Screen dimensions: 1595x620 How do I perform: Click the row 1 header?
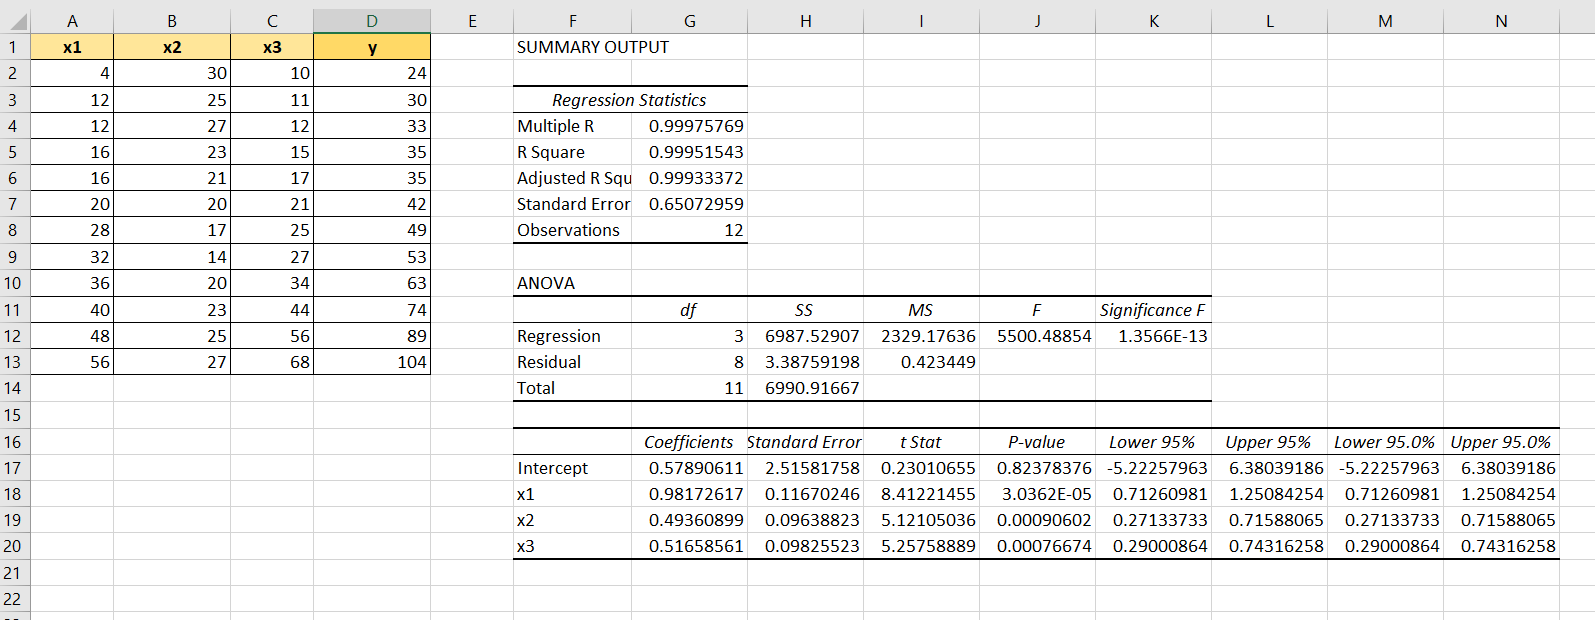click(x=14, y=47)
